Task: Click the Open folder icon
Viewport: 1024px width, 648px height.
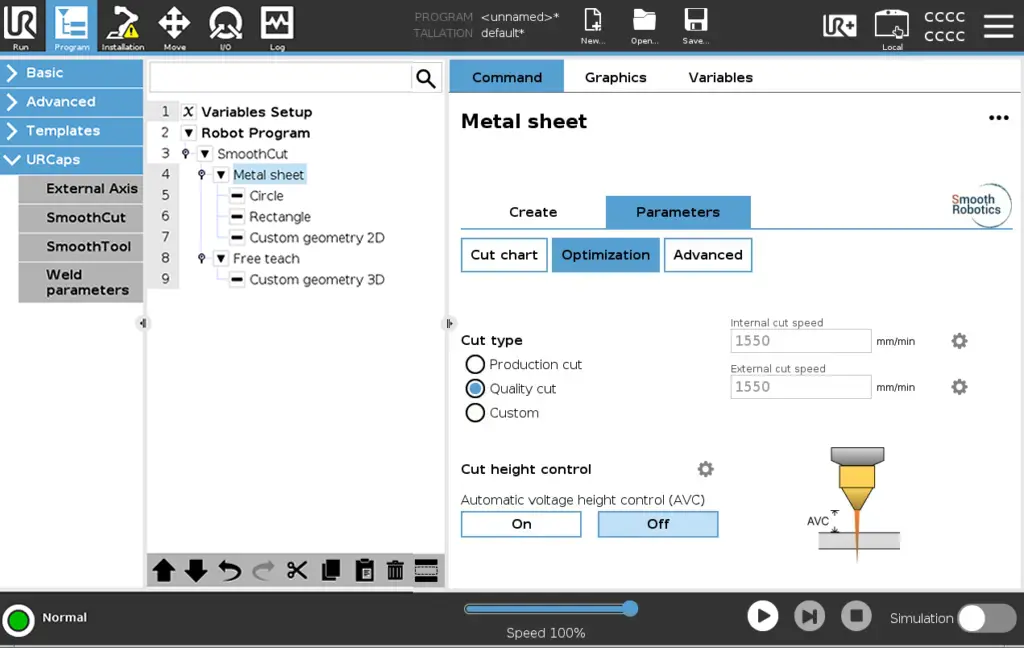Action: [x=645, y=26]
